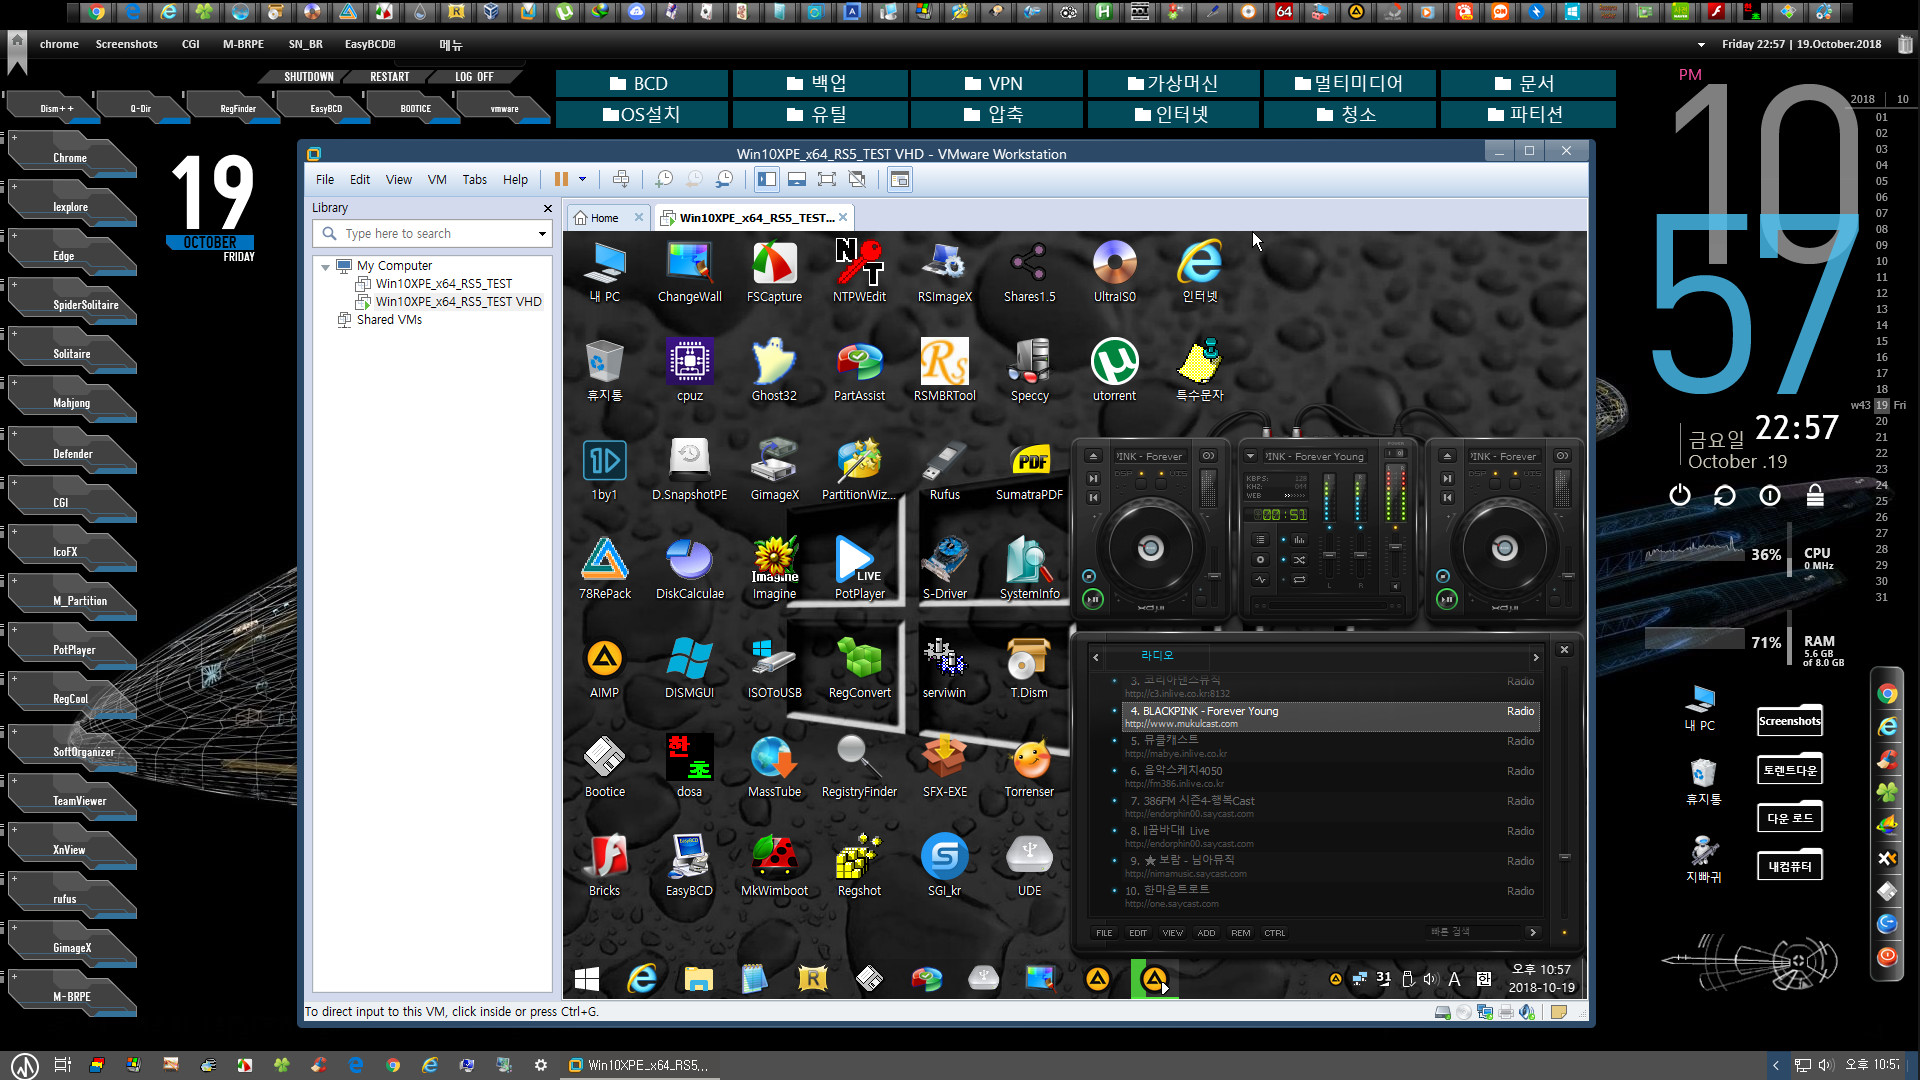The height and width of the screenshot is (1080, 1920).
Task: Open the VMware Edit menu
Action: 360,180
